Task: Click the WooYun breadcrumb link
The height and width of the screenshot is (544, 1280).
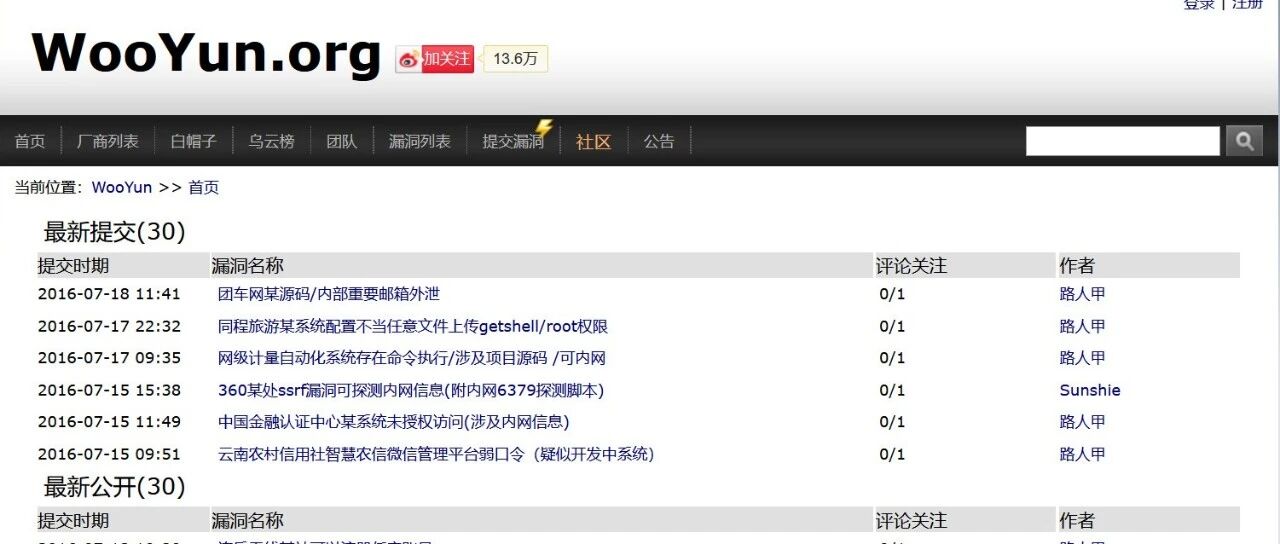Action: coord(122,188)
